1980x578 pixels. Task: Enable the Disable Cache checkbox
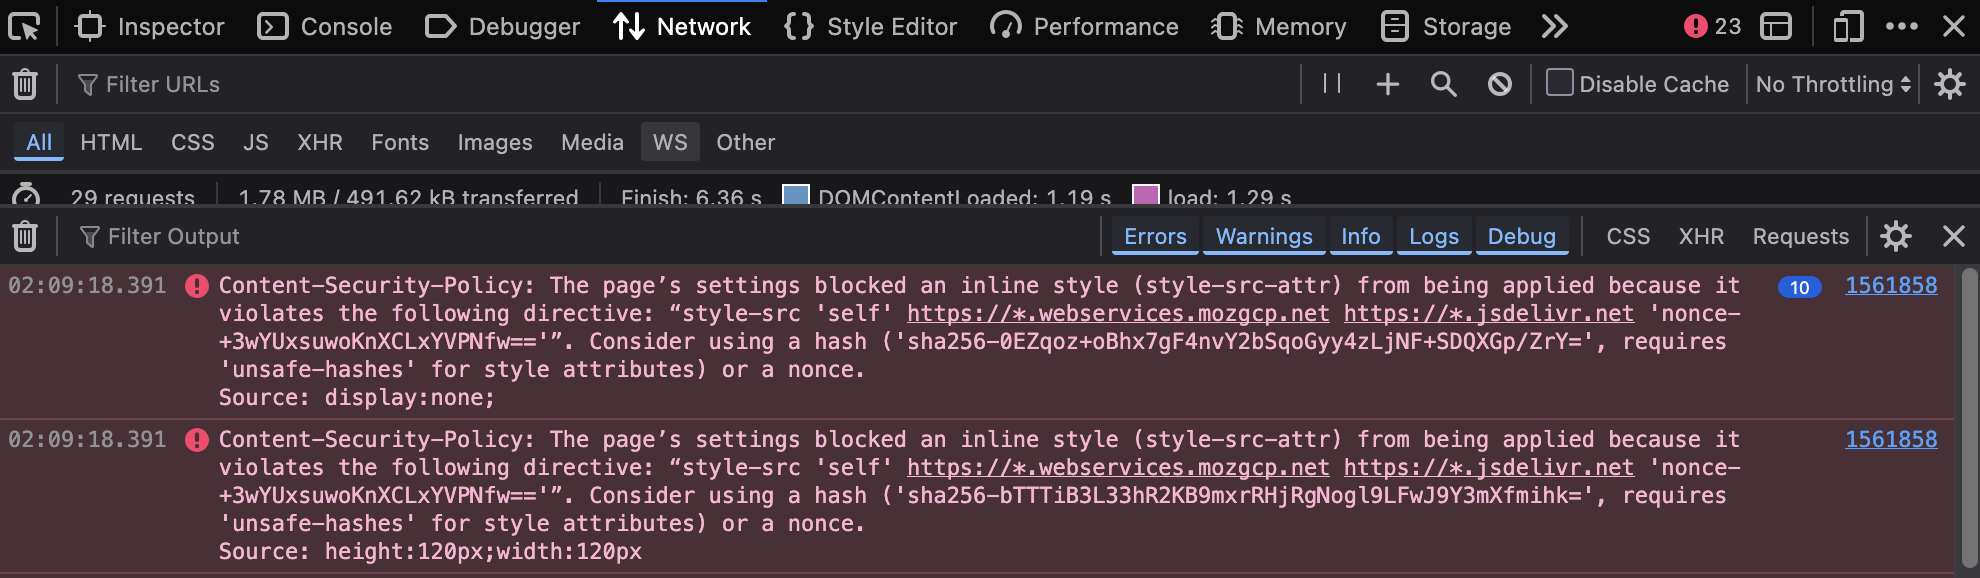pyautogui.click(x=1559, y=83)
